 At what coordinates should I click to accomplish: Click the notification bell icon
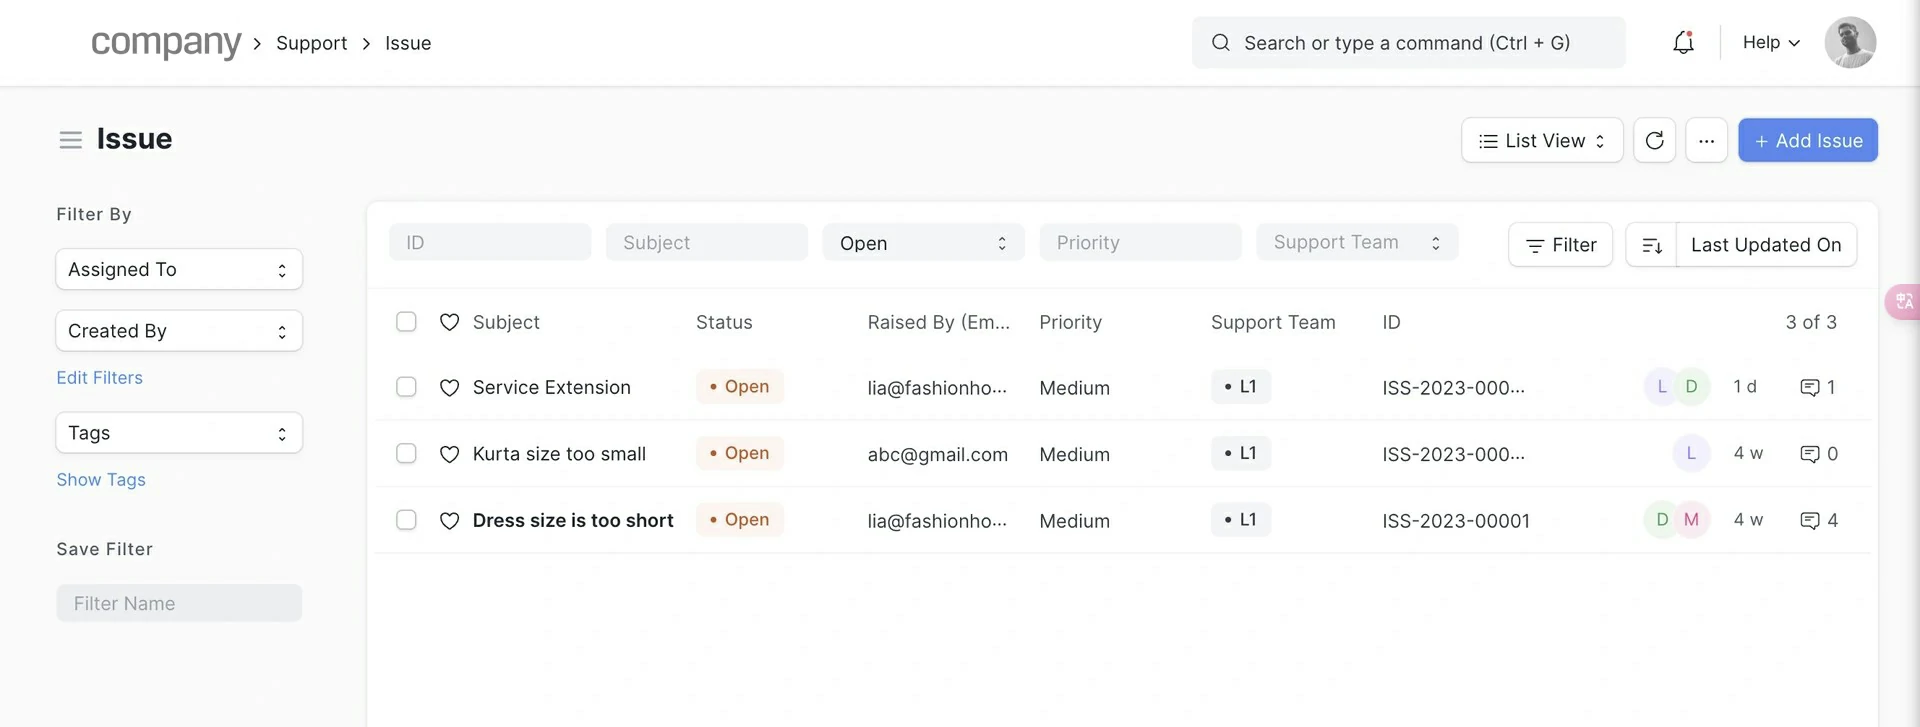point(1683,43)
